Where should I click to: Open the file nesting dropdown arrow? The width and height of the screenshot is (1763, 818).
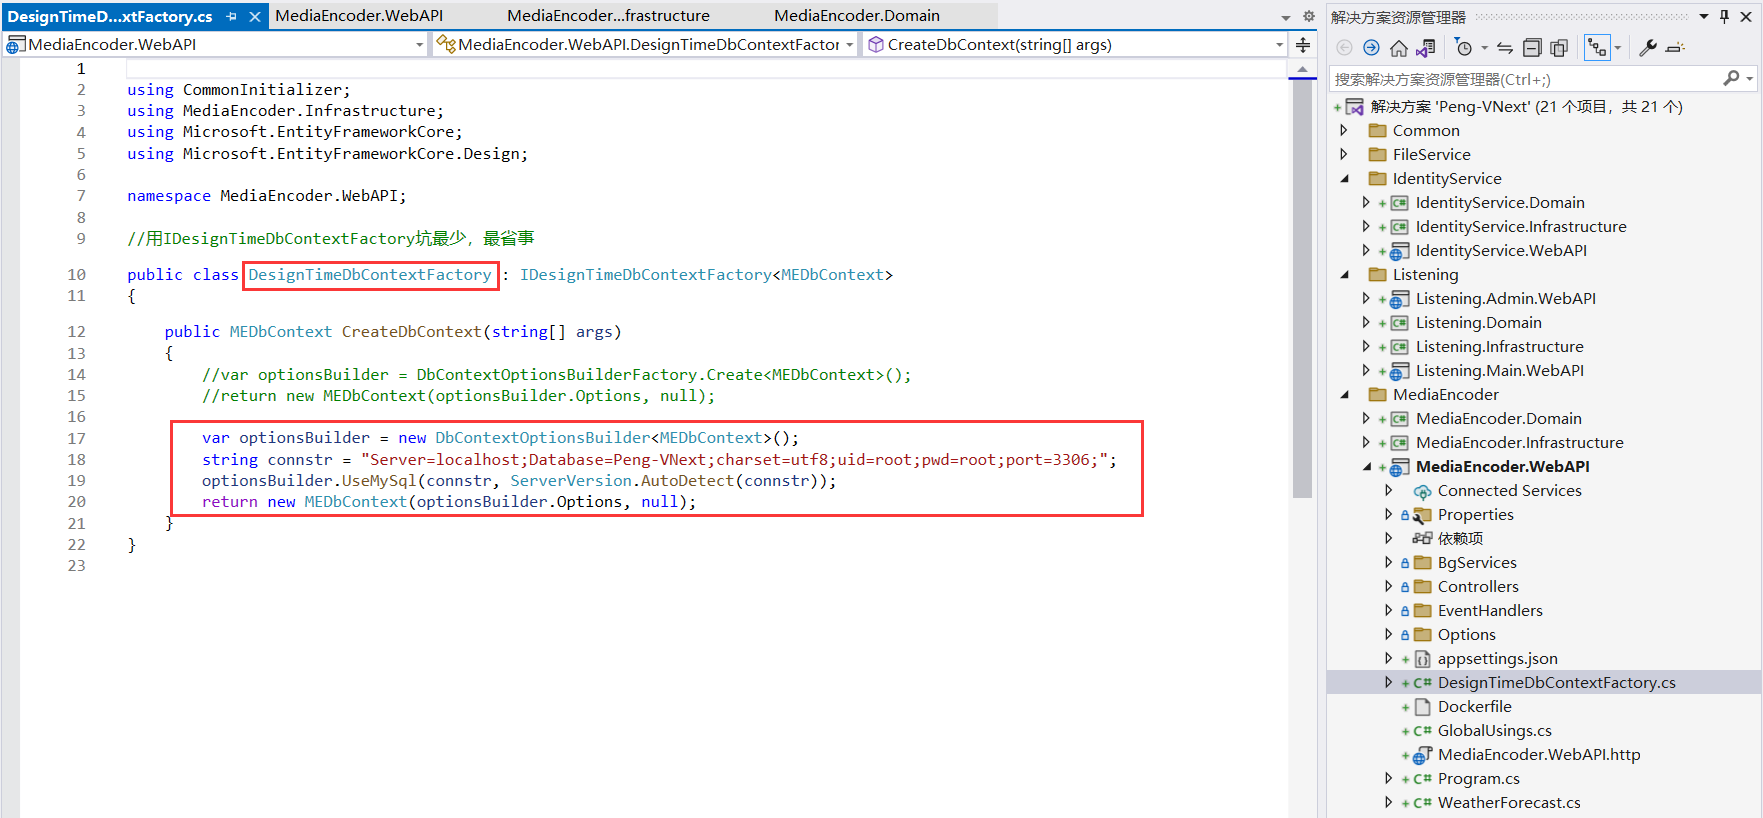pyautogui.click(x=1618, y=47)
